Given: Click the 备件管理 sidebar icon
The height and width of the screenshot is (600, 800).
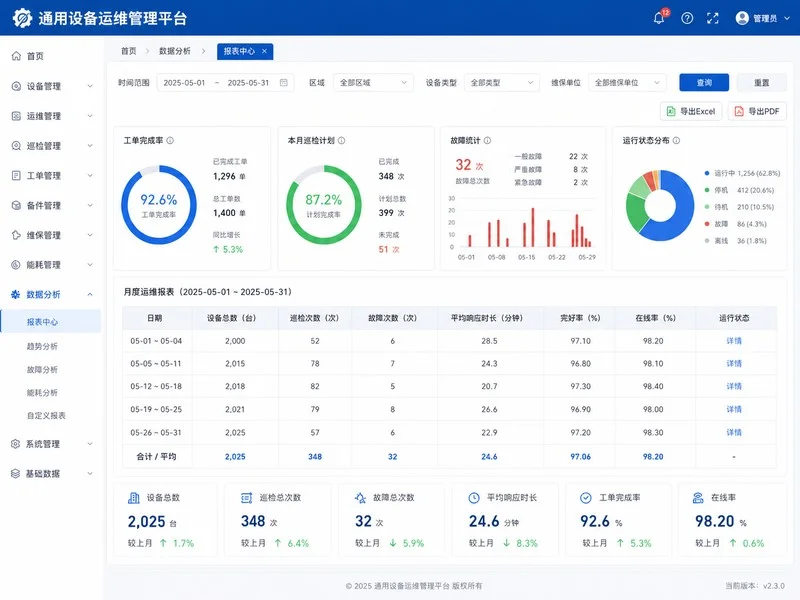Looking at the screenshot, I should point(16,205).
